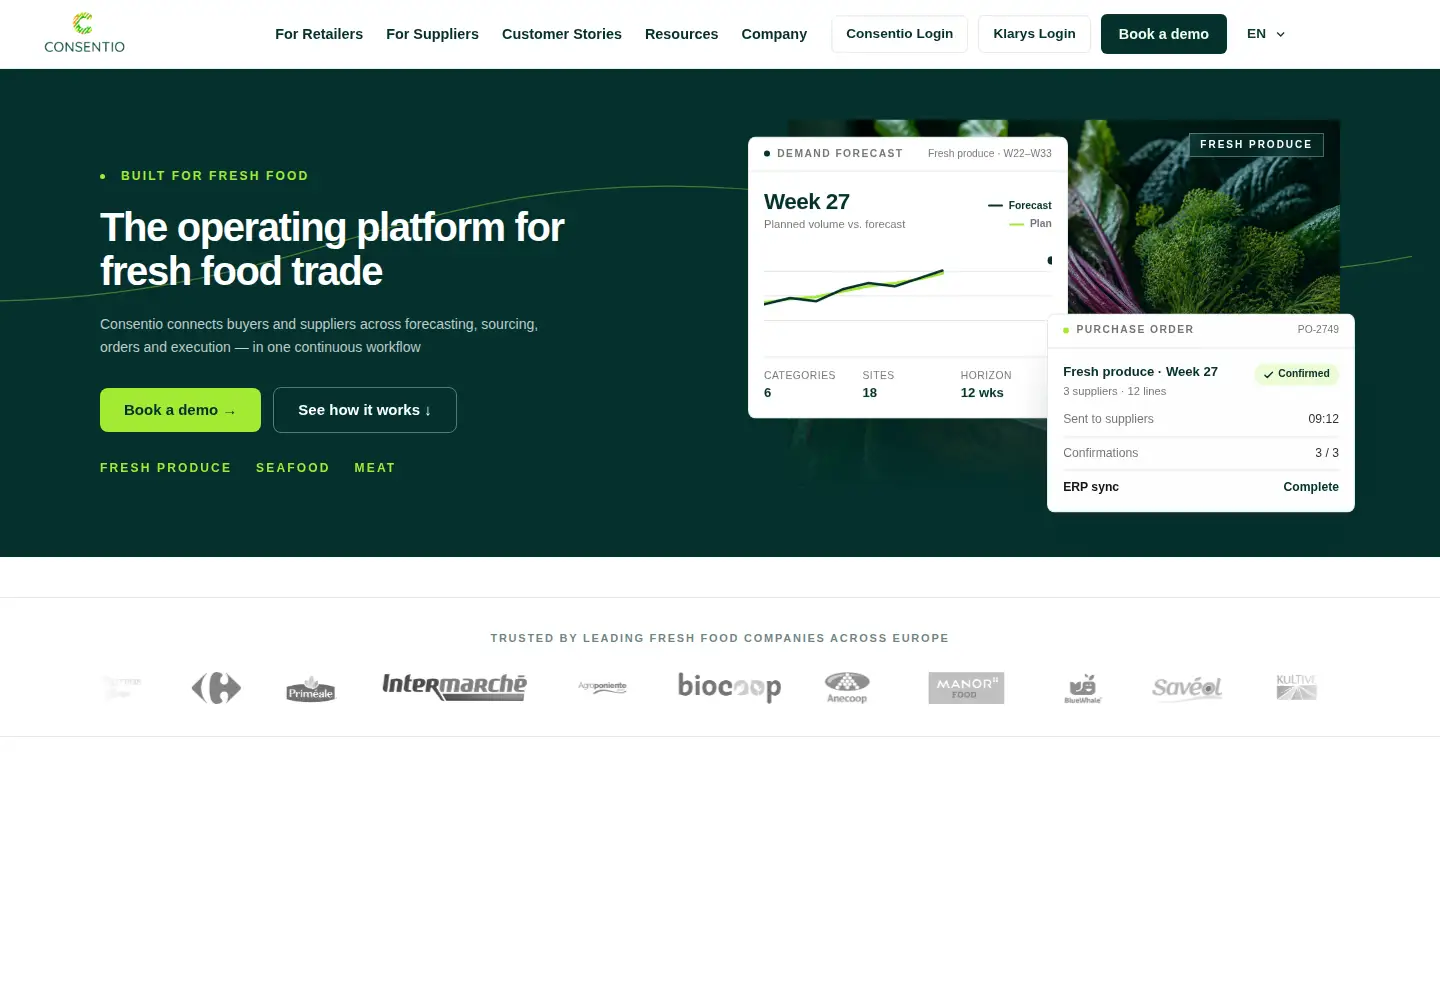This screenshot has width=1440, height=1000.
Task: Click the Klarys Login button
Action: (x=1034, y=34)
